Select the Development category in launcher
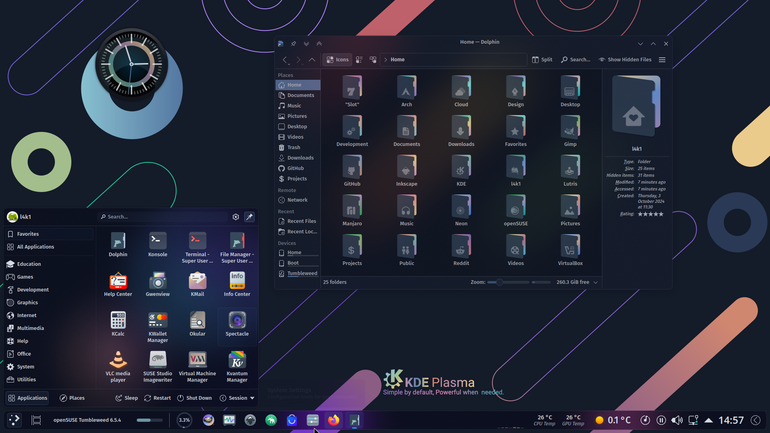 [x=49, y=290]
